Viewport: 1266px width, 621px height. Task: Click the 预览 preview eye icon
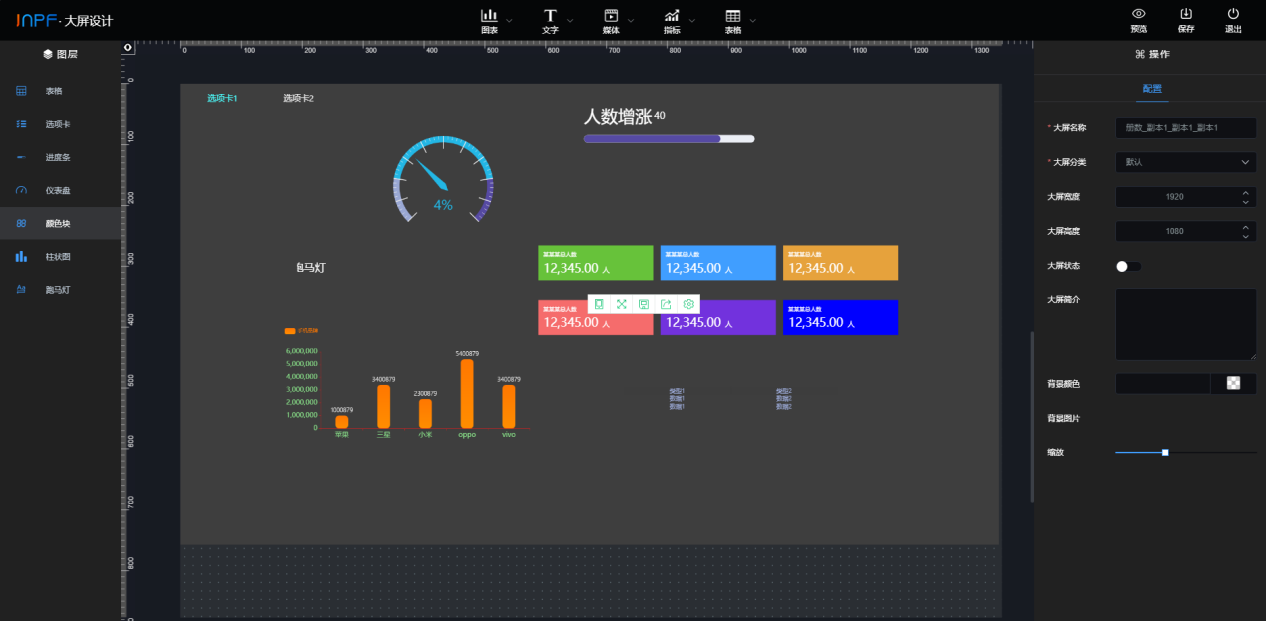point(1138,14)
